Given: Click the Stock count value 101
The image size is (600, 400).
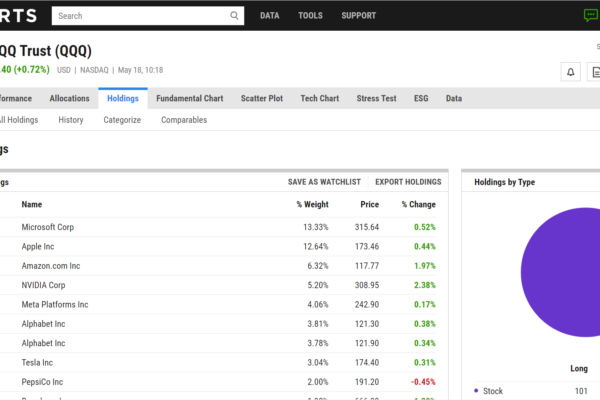Looking at the screenshot, I should click(581, 391).
